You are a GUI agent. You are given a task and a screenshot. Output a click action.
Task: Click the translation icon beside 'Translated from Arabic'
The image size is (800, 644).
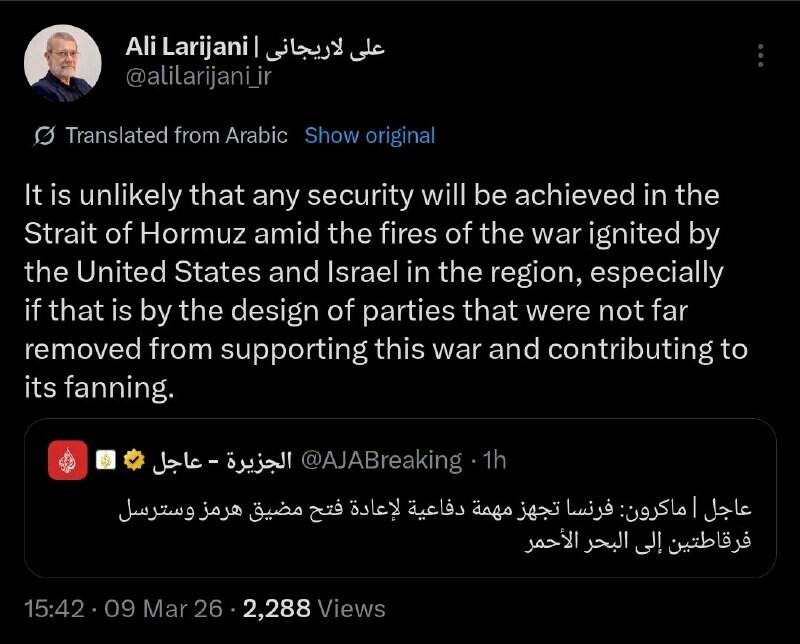(44, 136)
